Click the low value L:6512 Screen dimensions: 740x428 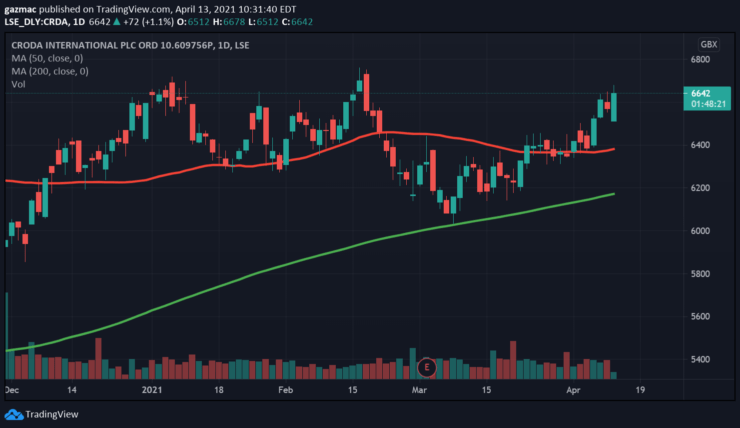pos(264,22)
